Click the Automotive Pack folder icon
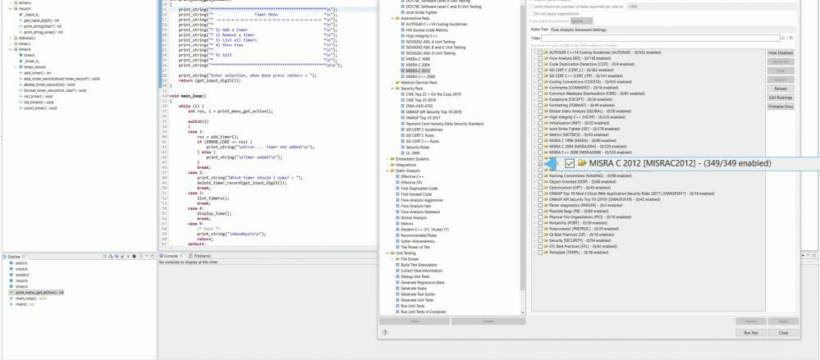This screenshot has height=360, width=820. [x=397, y=18]
